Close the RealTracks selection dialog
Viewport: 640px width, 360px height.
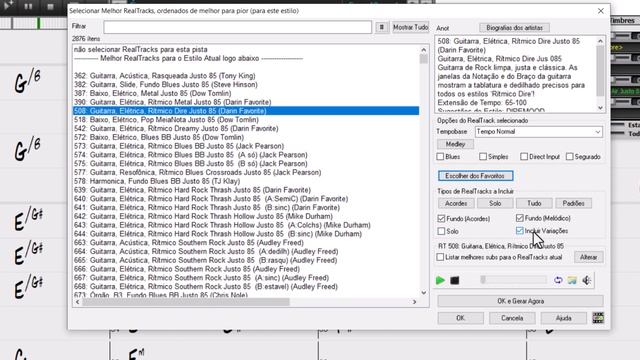pos(600,11)
